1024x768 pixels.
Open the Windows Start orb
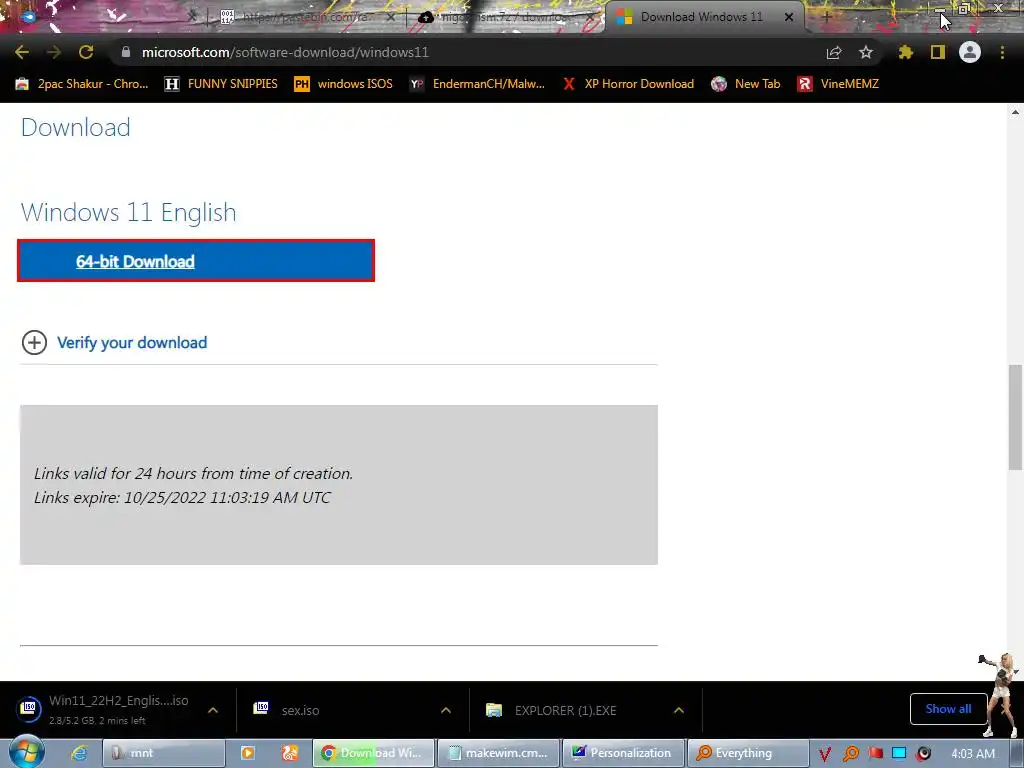click(27, 752)
